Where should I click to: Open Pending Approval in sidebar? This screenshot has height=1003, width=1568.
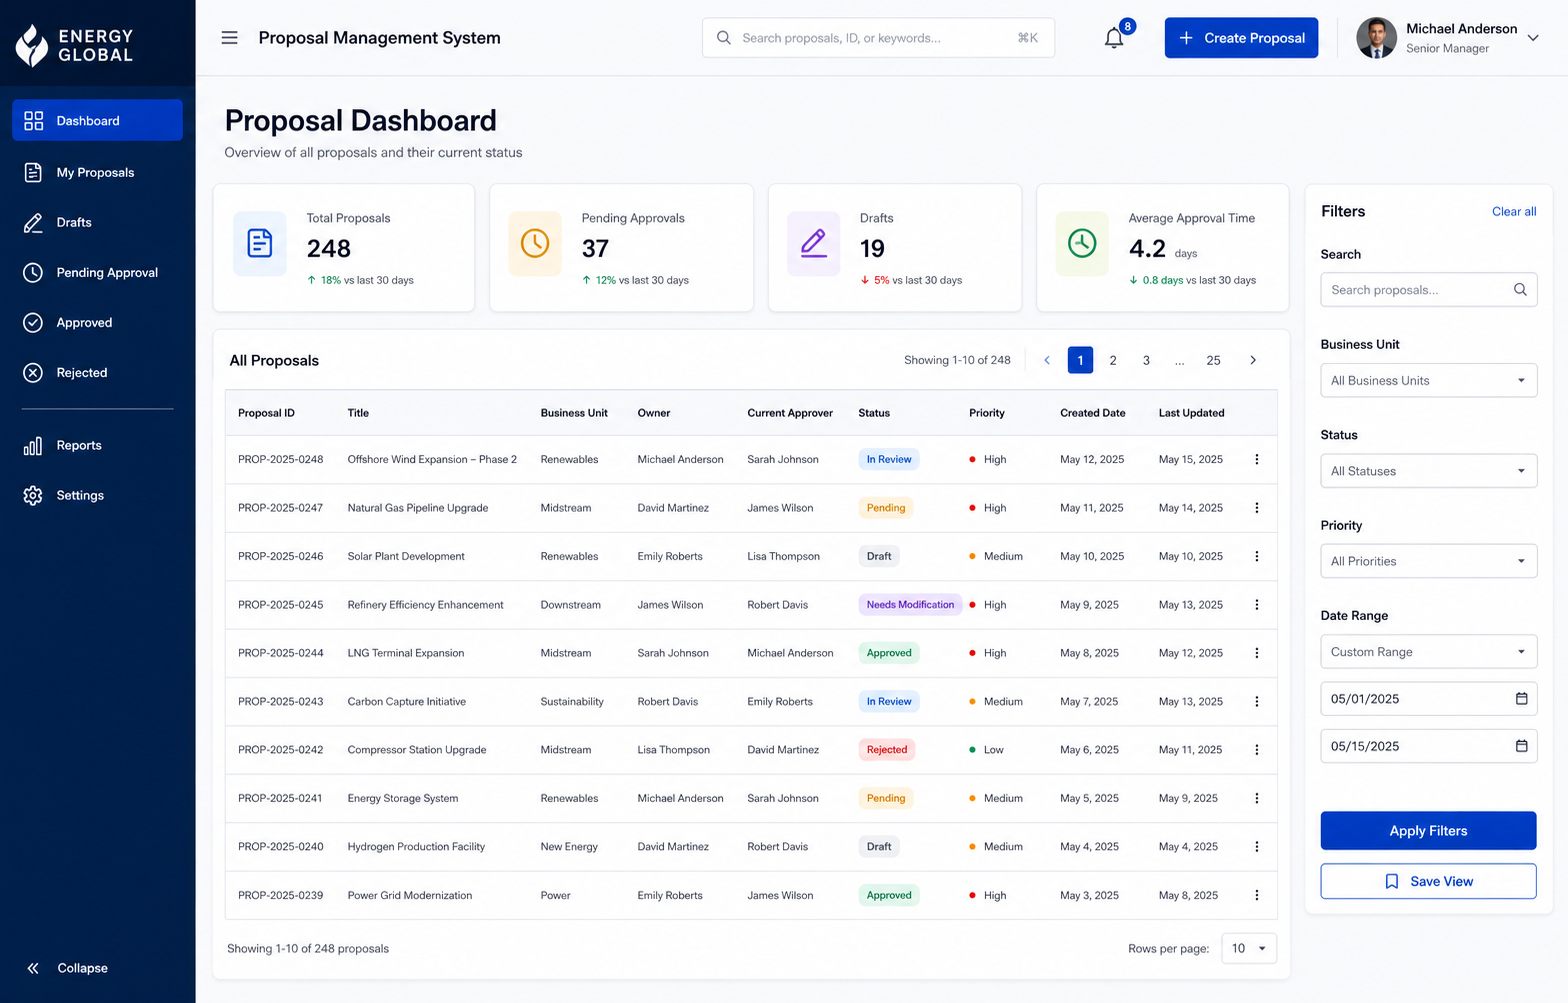pyautogui.click(x=97, y=272)
